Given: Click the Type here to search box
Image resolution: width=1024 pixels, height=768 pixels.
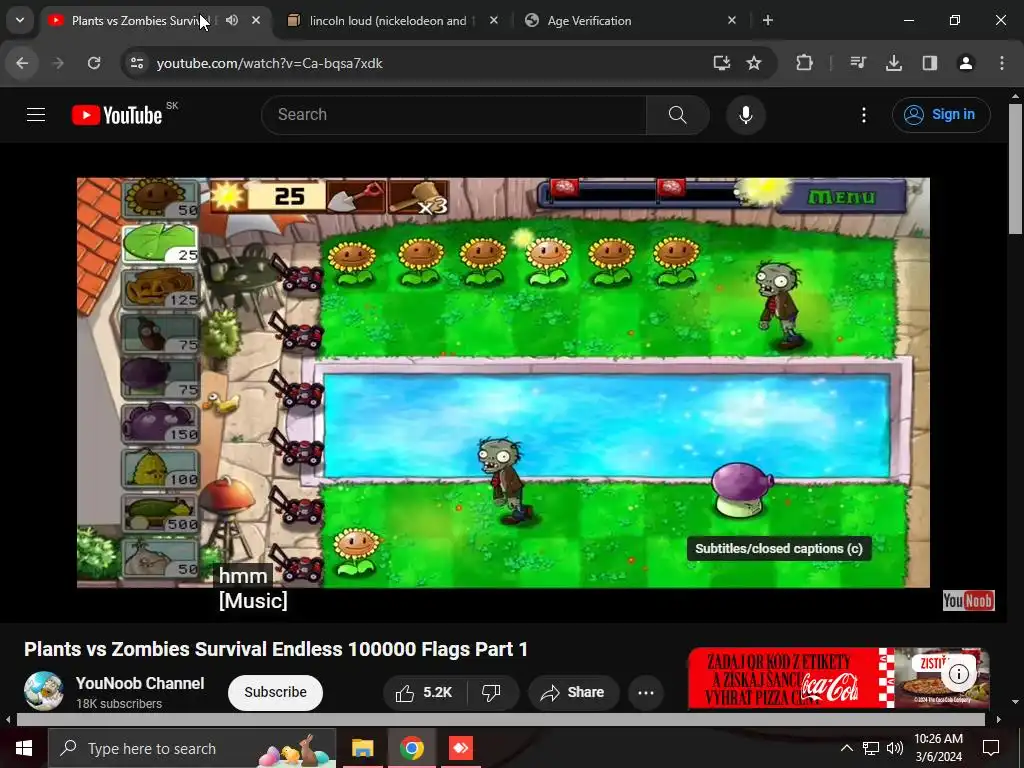Looking at the screenshot, I should pyautogui.click(x=192, y=748).
